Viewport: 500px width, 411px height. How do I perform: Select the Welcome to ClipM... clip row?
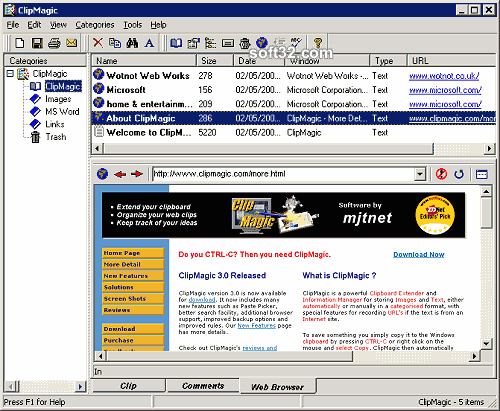coord(294,132)
